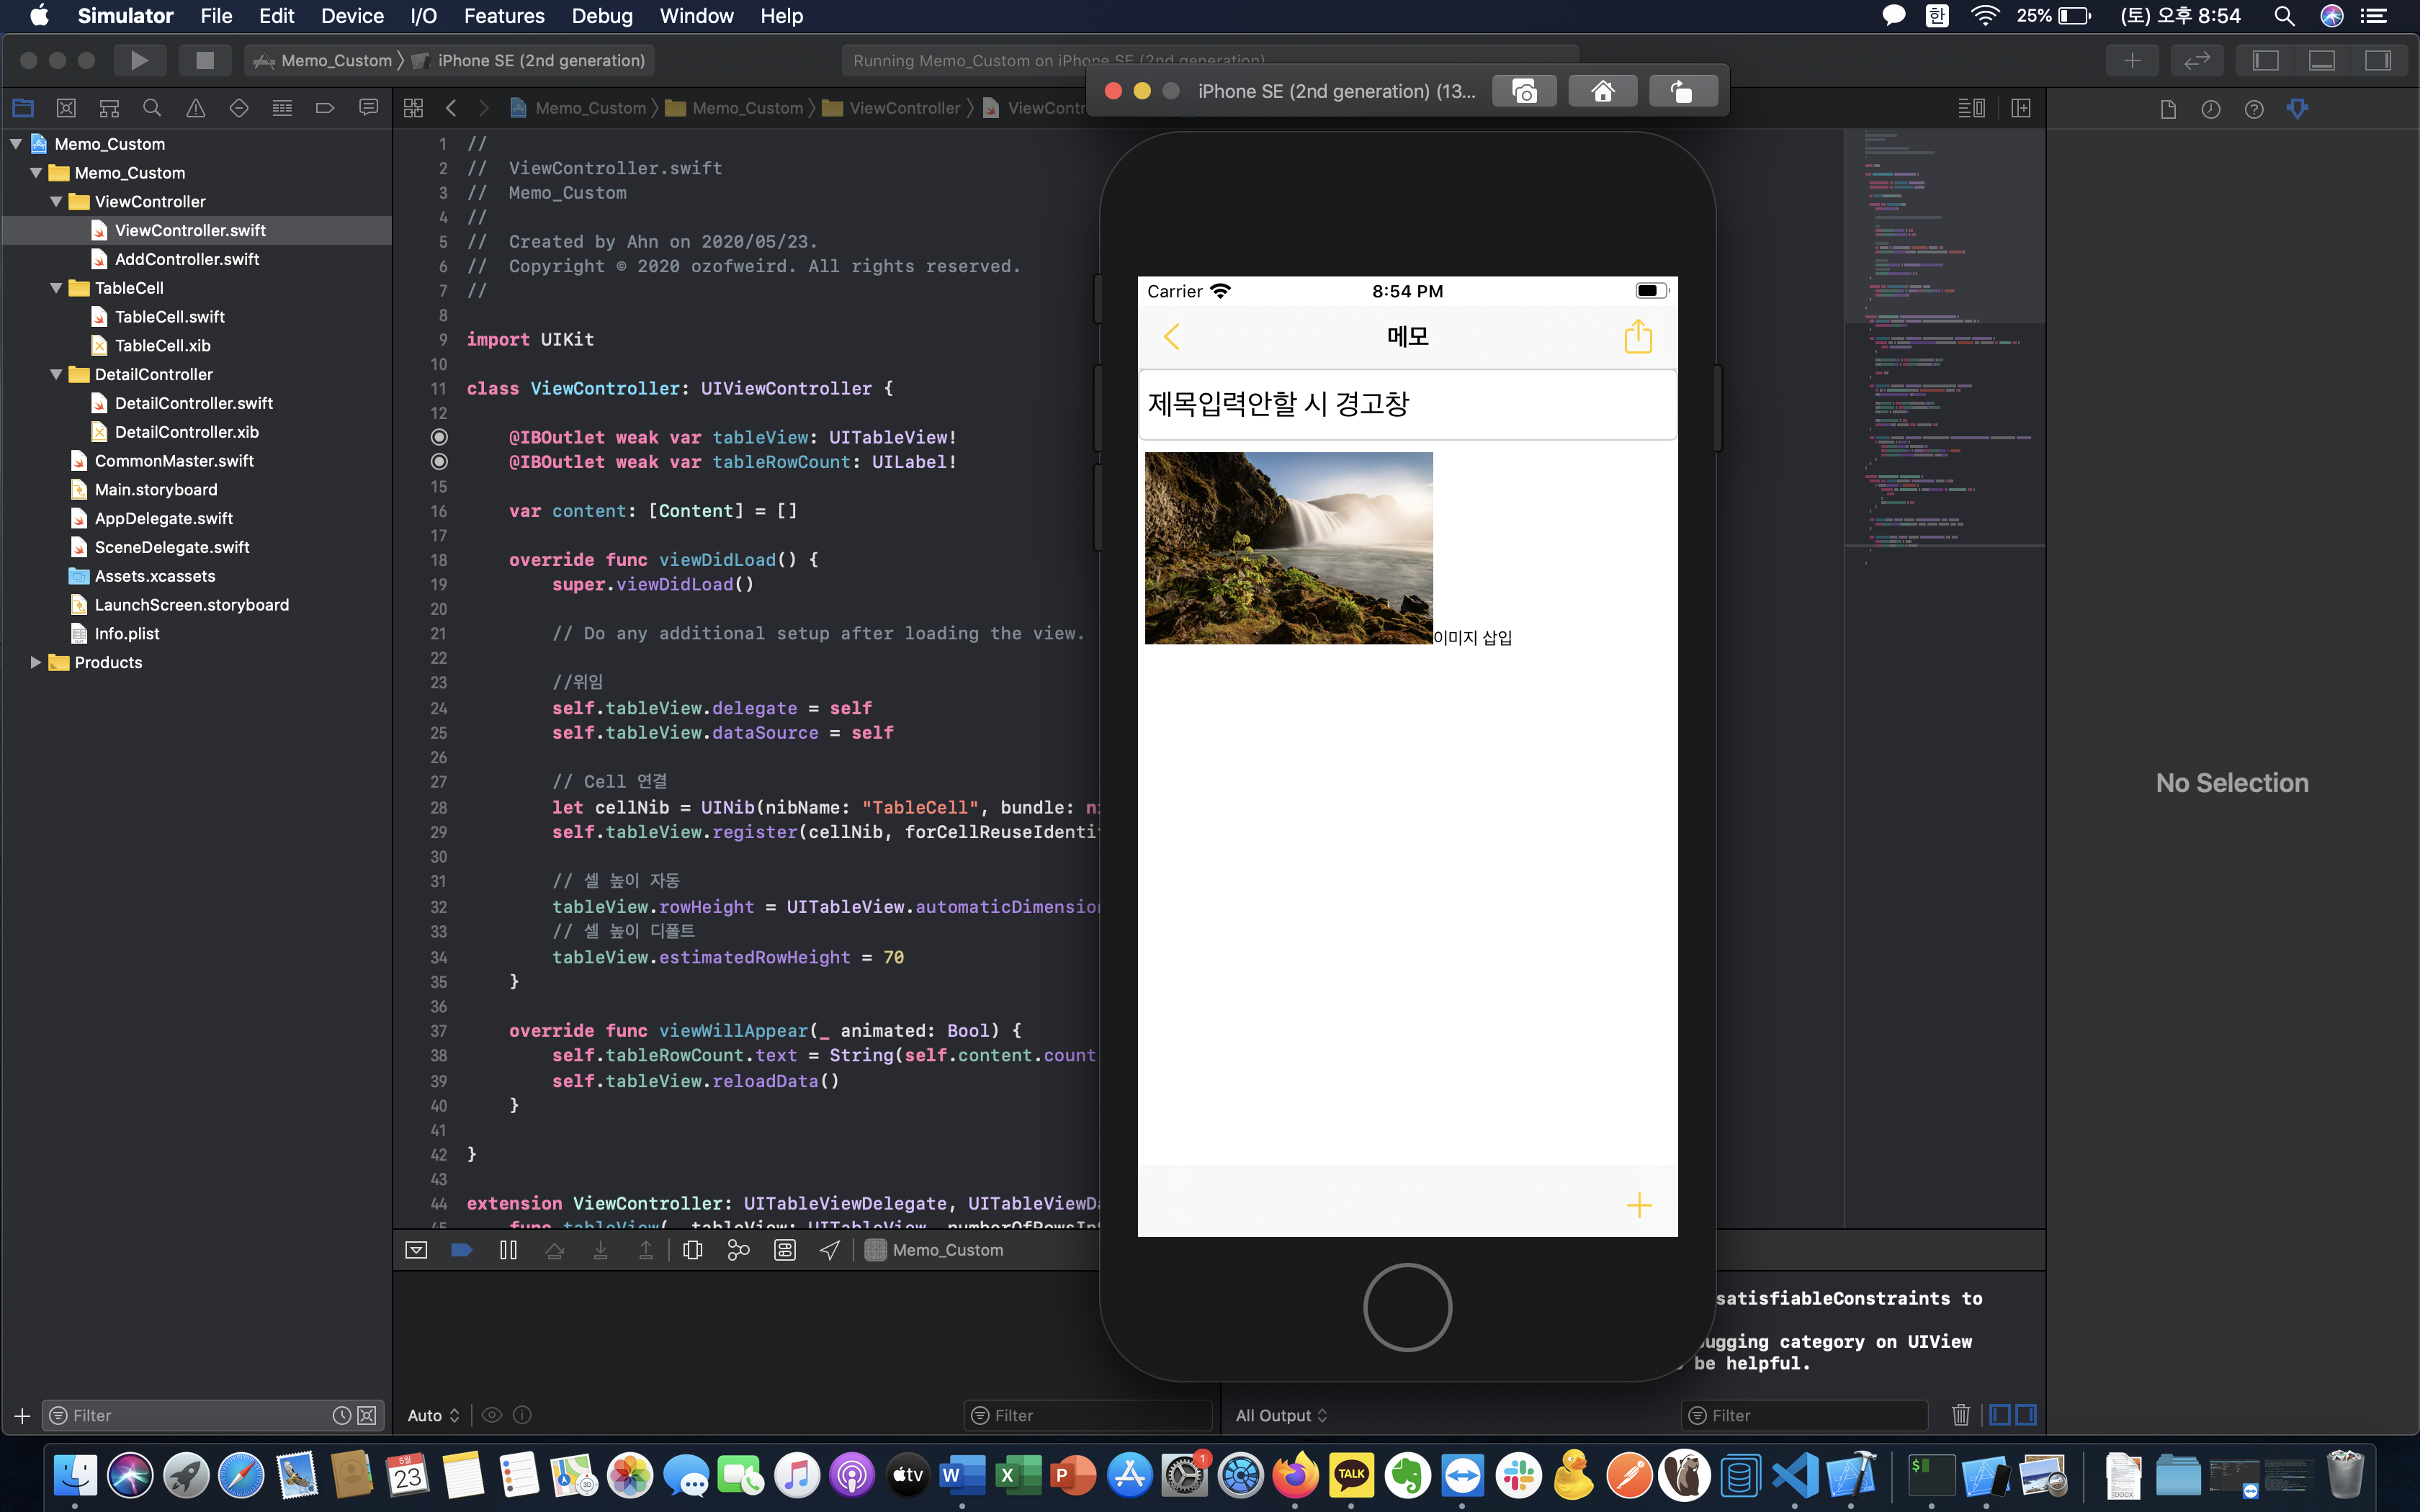Click the debug view hierarchy icon
Screen dimensions: 2420x1512
pos(692,1250)
